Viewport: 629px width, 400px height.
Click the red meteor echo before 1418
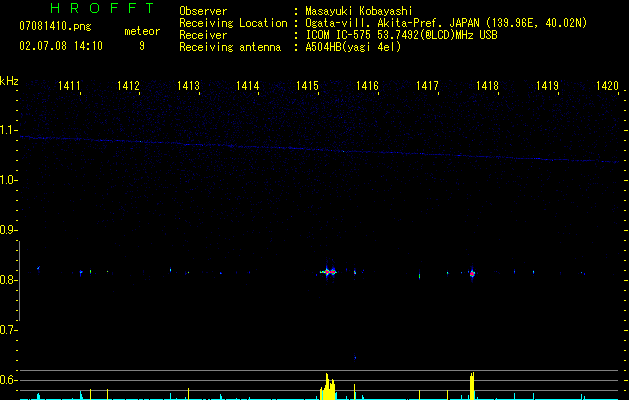(x=472, y=274)
